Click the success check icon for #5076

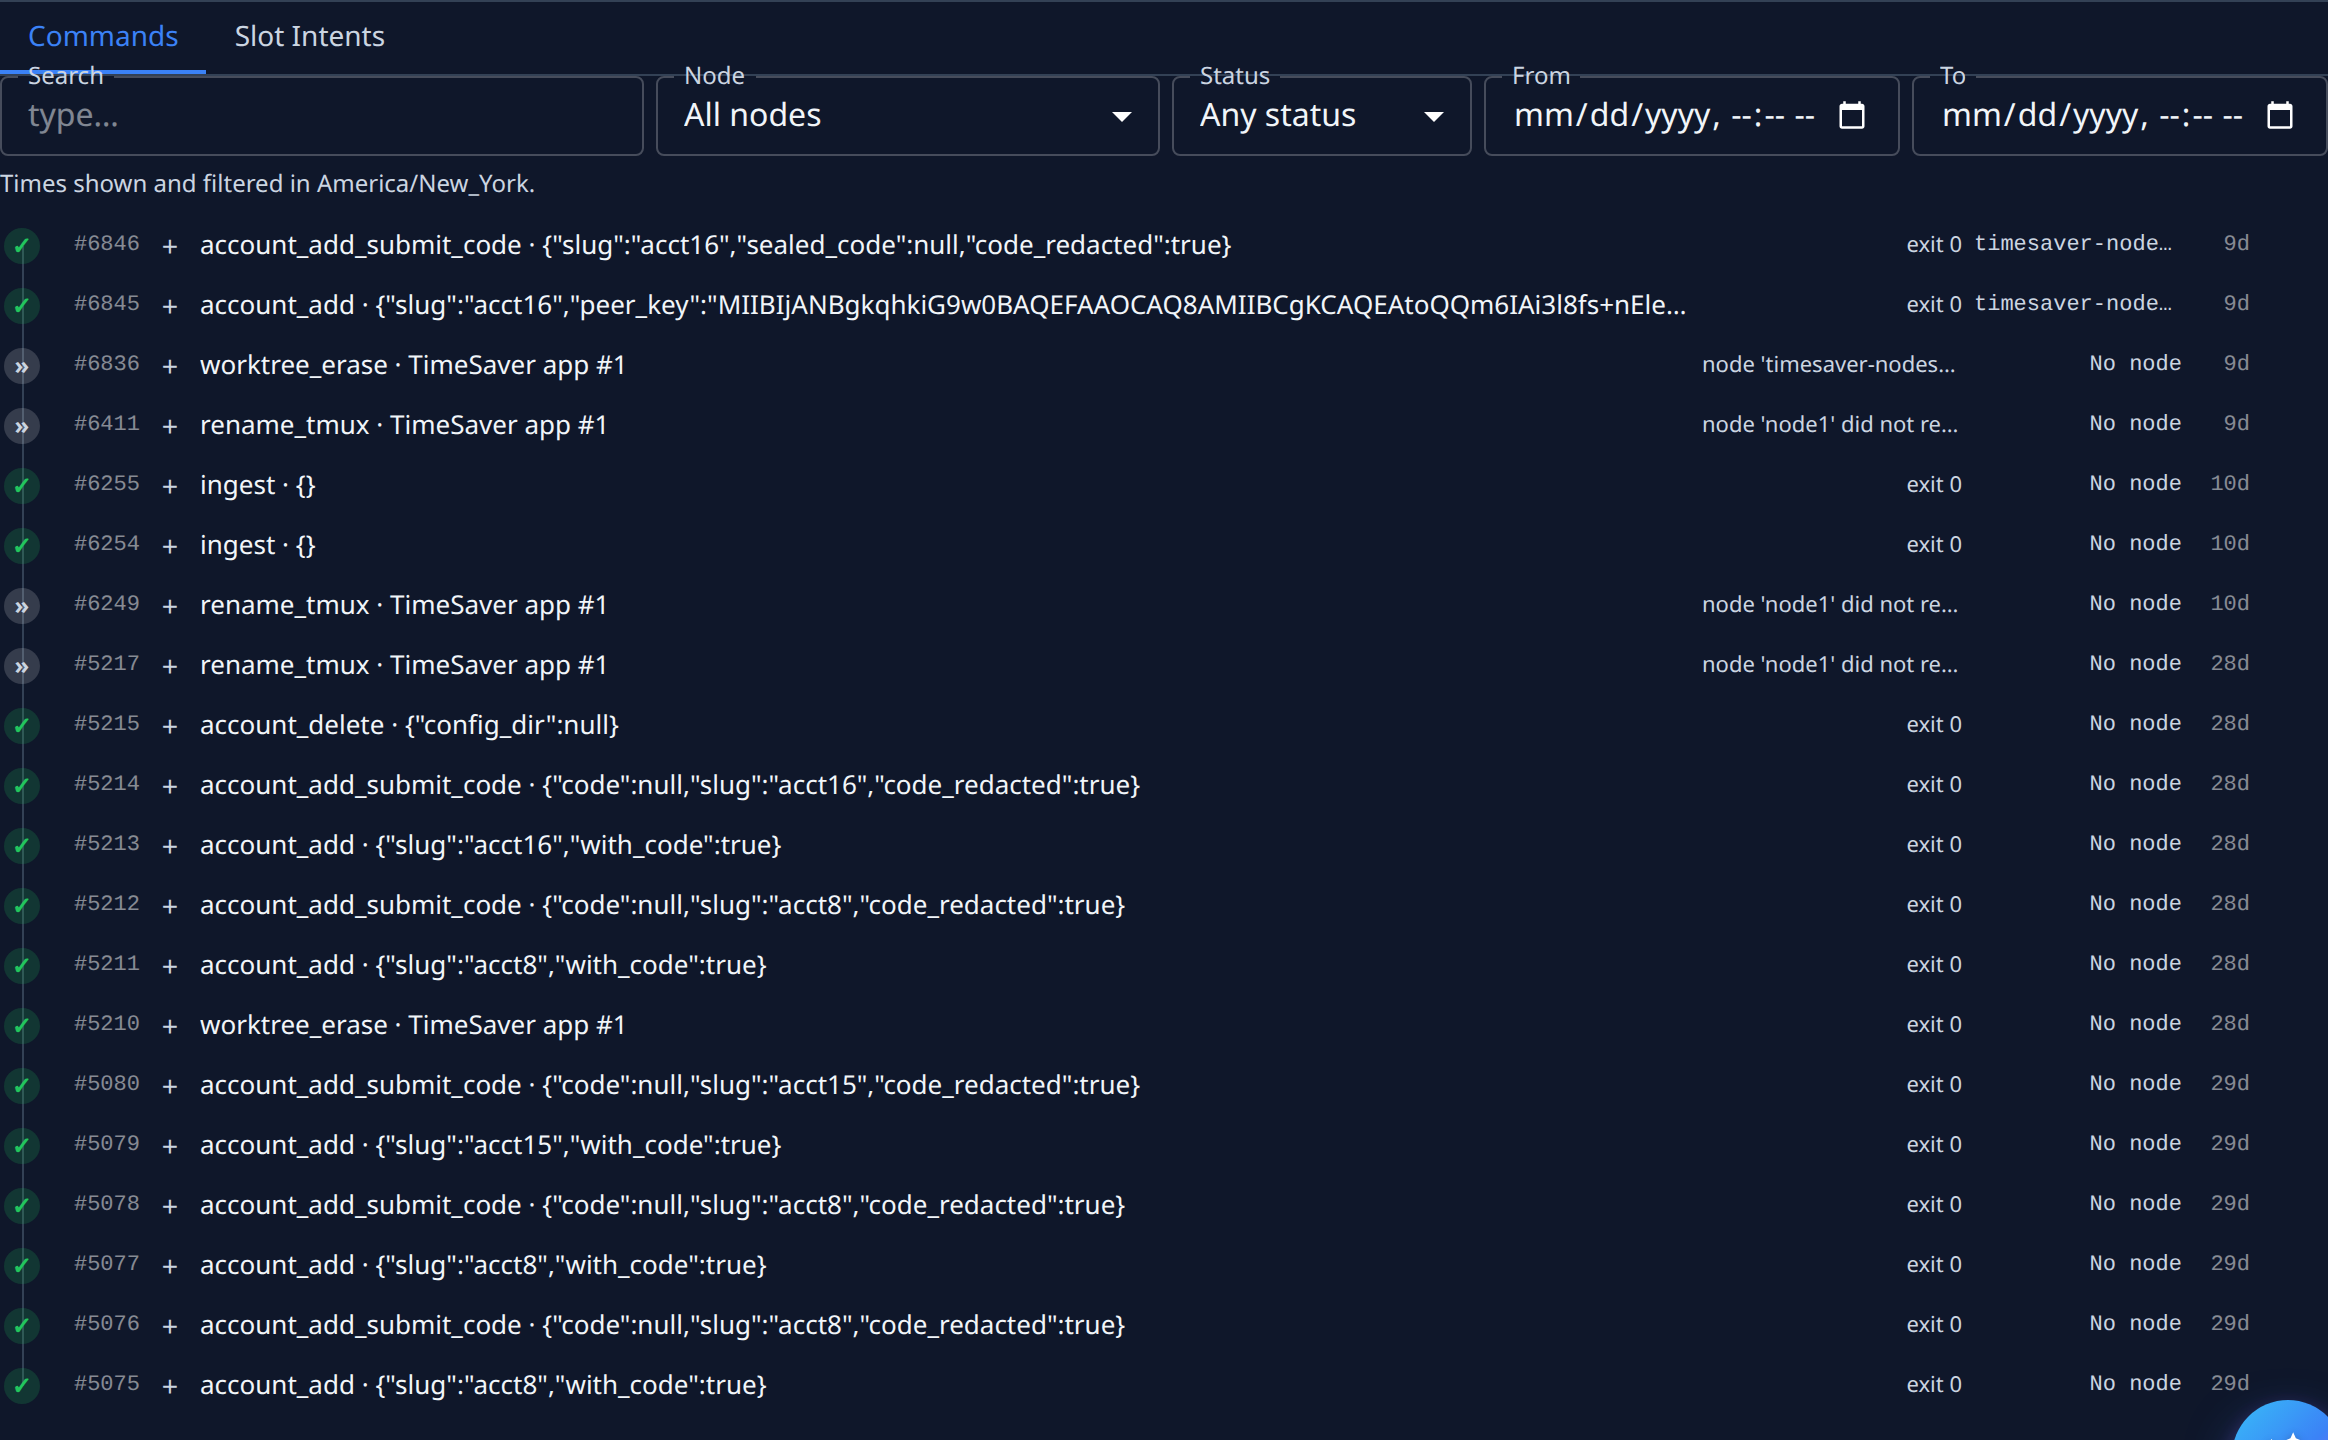tap(21, 1326)
